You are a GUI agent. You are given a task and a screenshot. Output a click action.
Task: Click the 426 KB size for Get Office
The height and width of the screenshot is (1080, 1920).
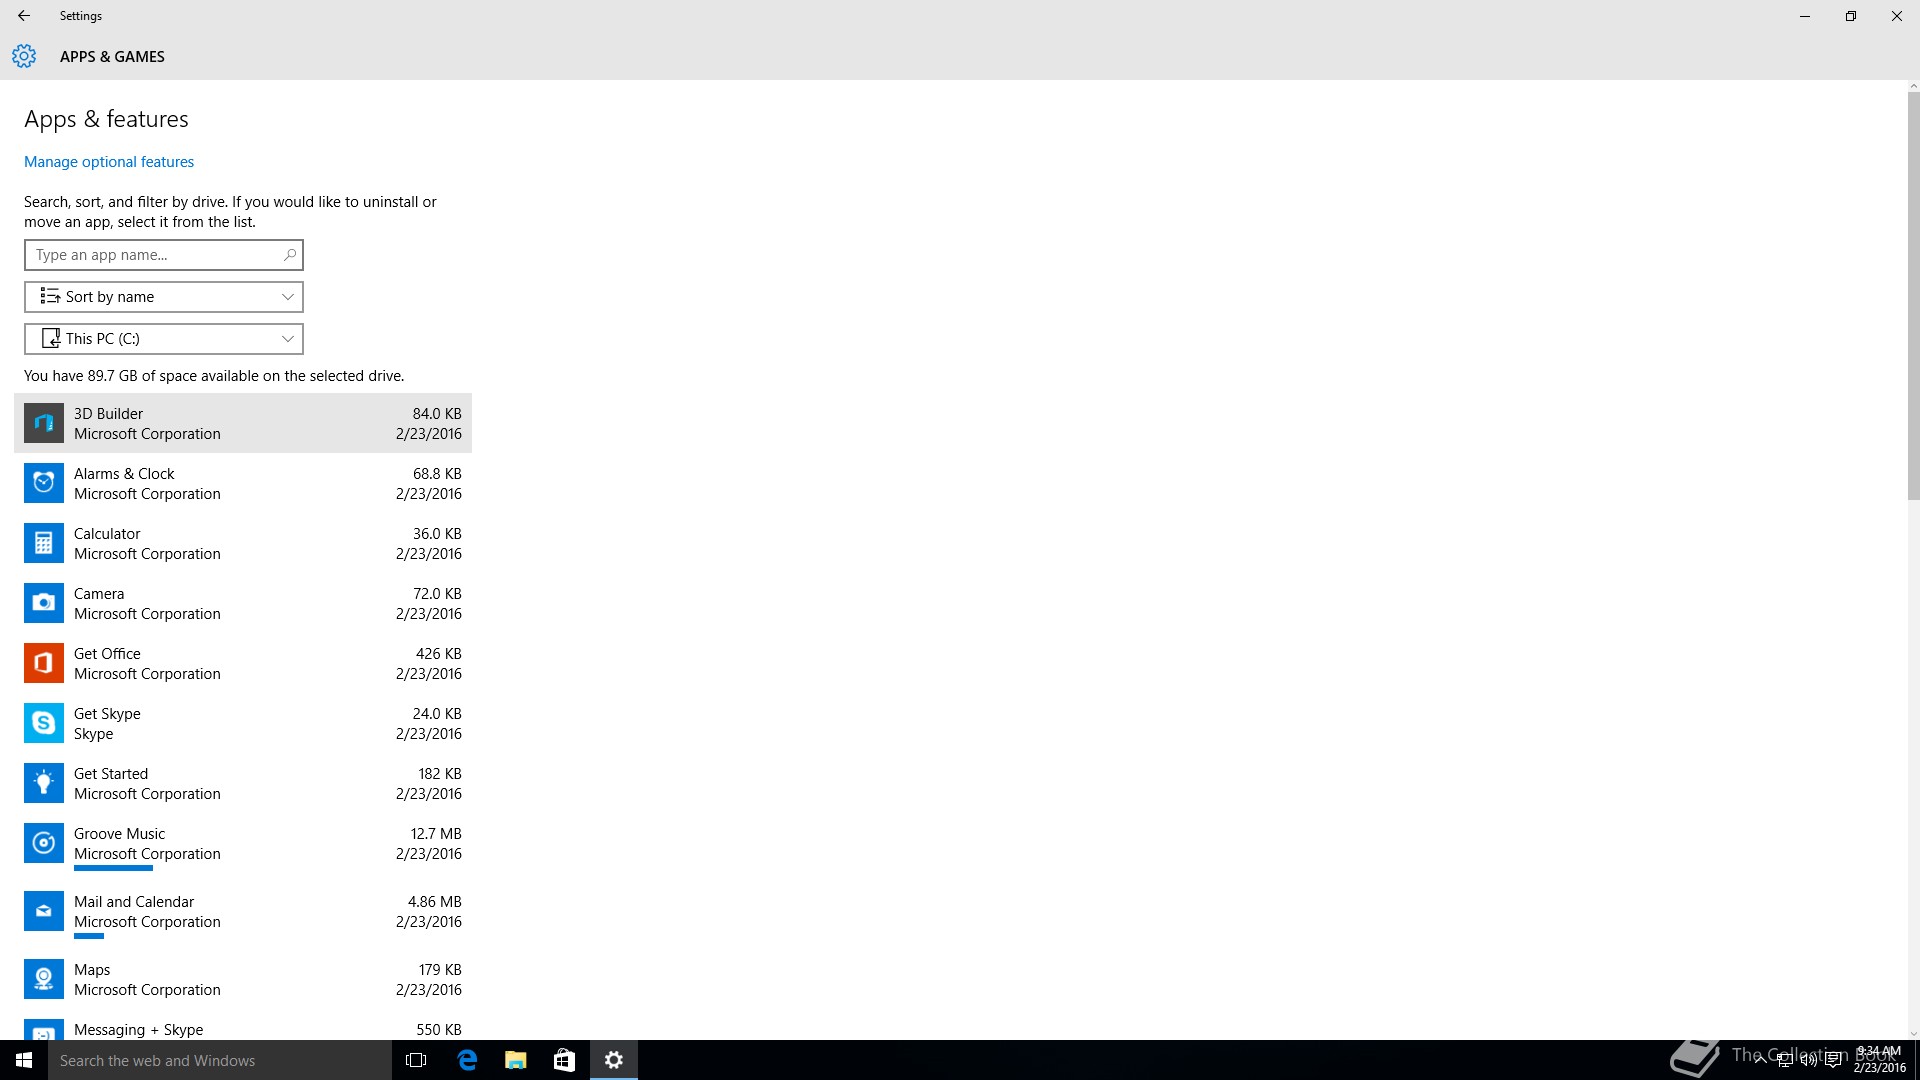click(x=439, y=654)
